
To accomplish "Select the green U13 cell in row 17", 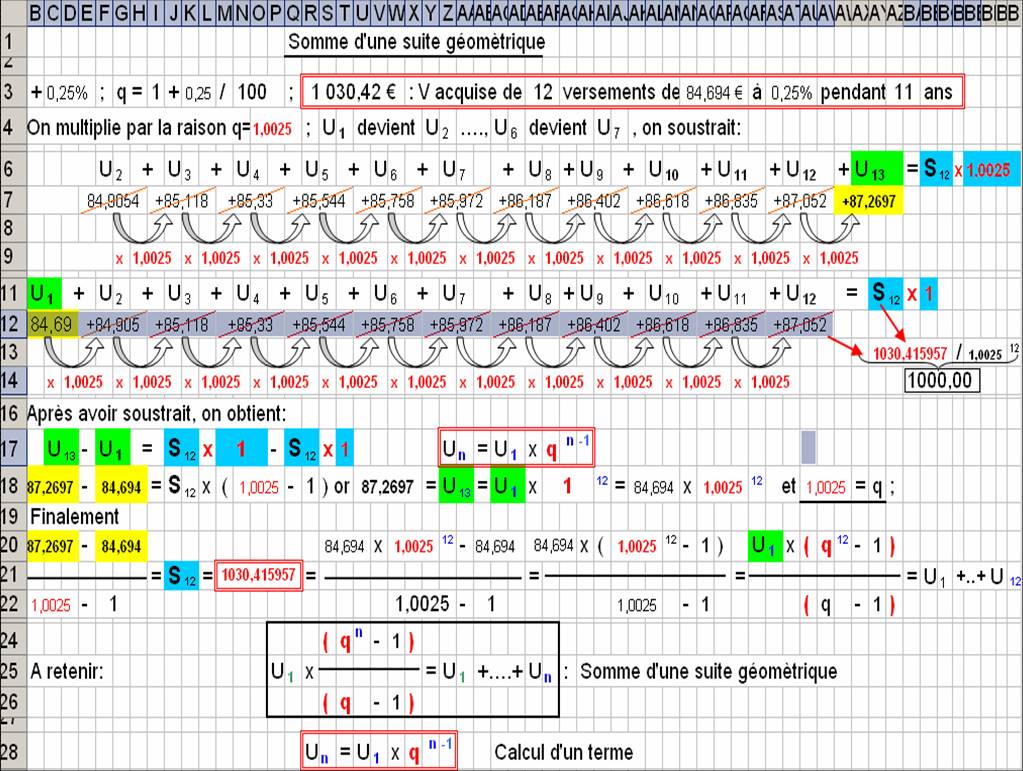I will 61,449.
